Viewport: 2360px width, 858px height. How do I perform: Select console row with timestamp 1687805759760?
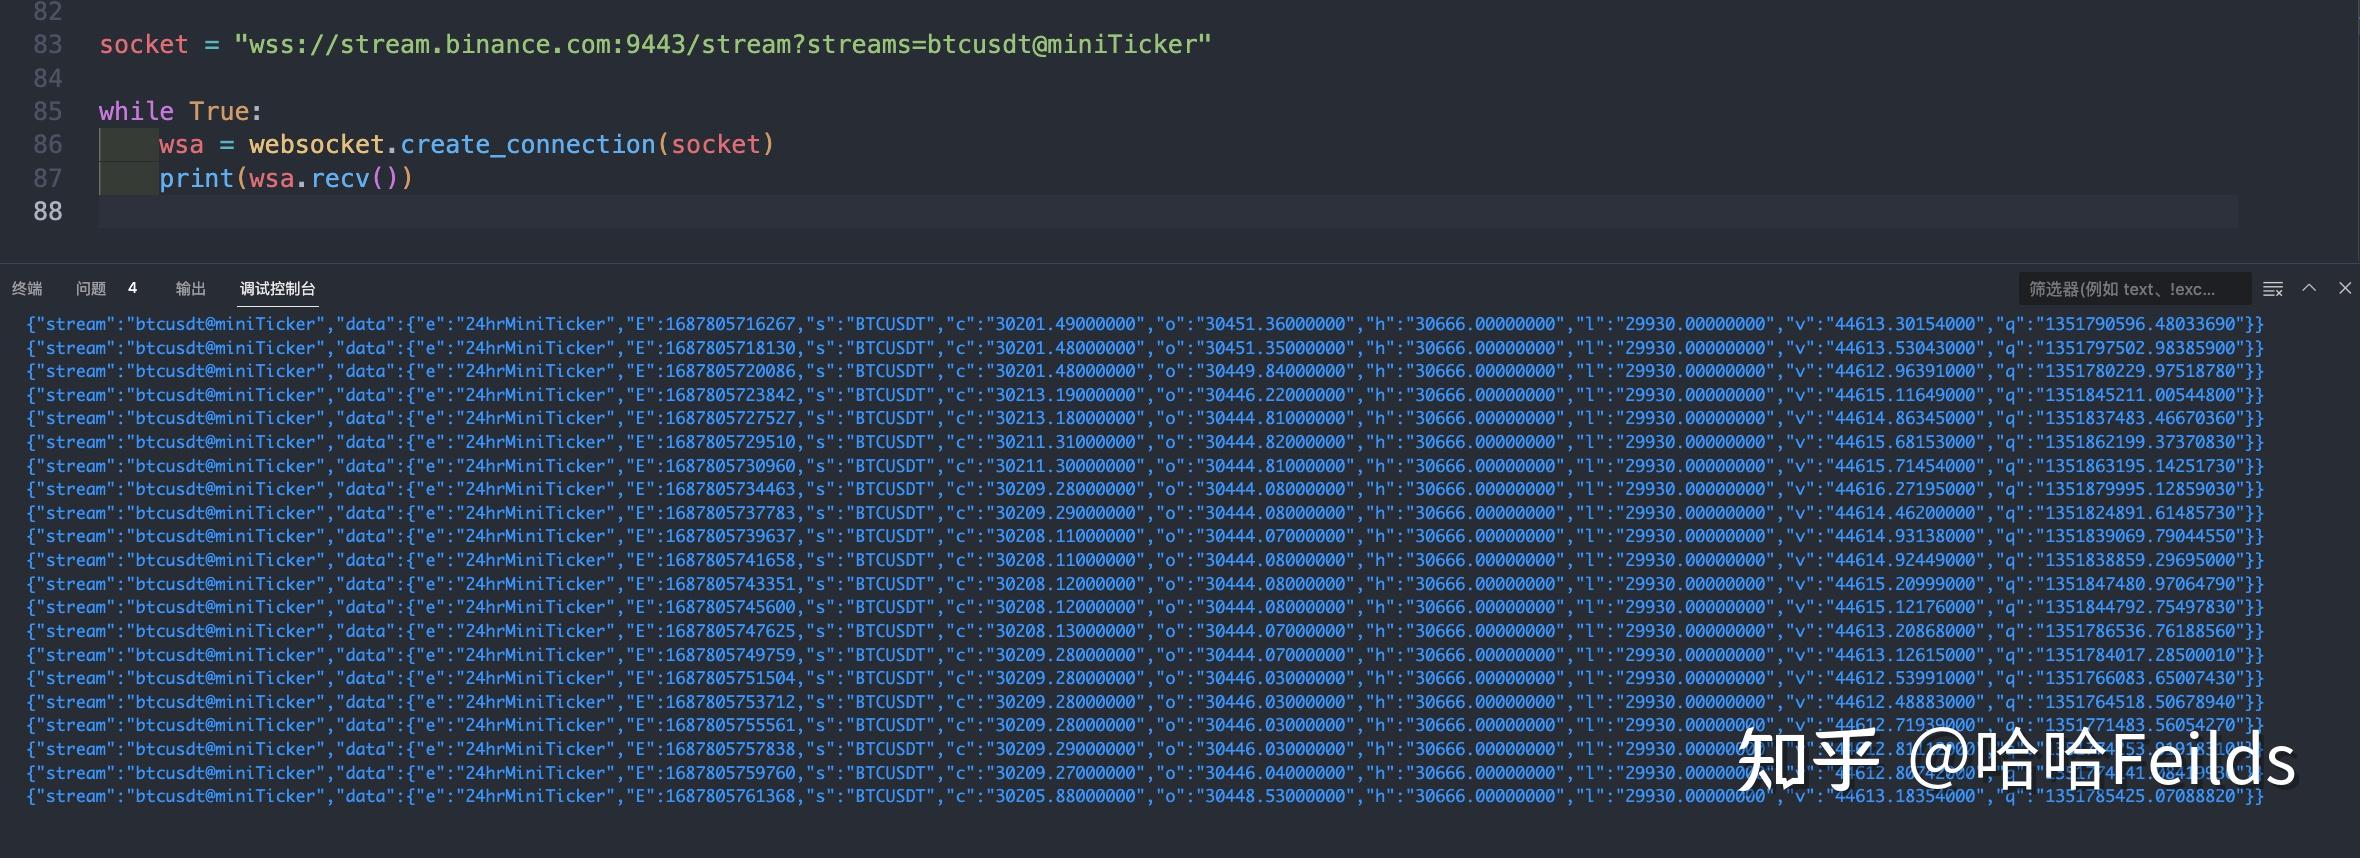(x=1145, y=773)
